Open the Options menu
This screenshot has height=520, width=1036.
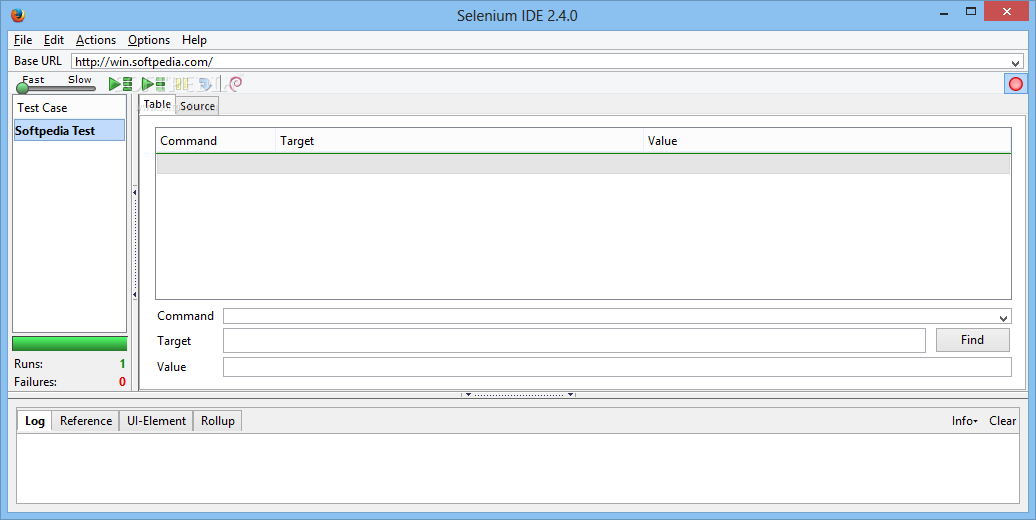click(x=149, y=40)
